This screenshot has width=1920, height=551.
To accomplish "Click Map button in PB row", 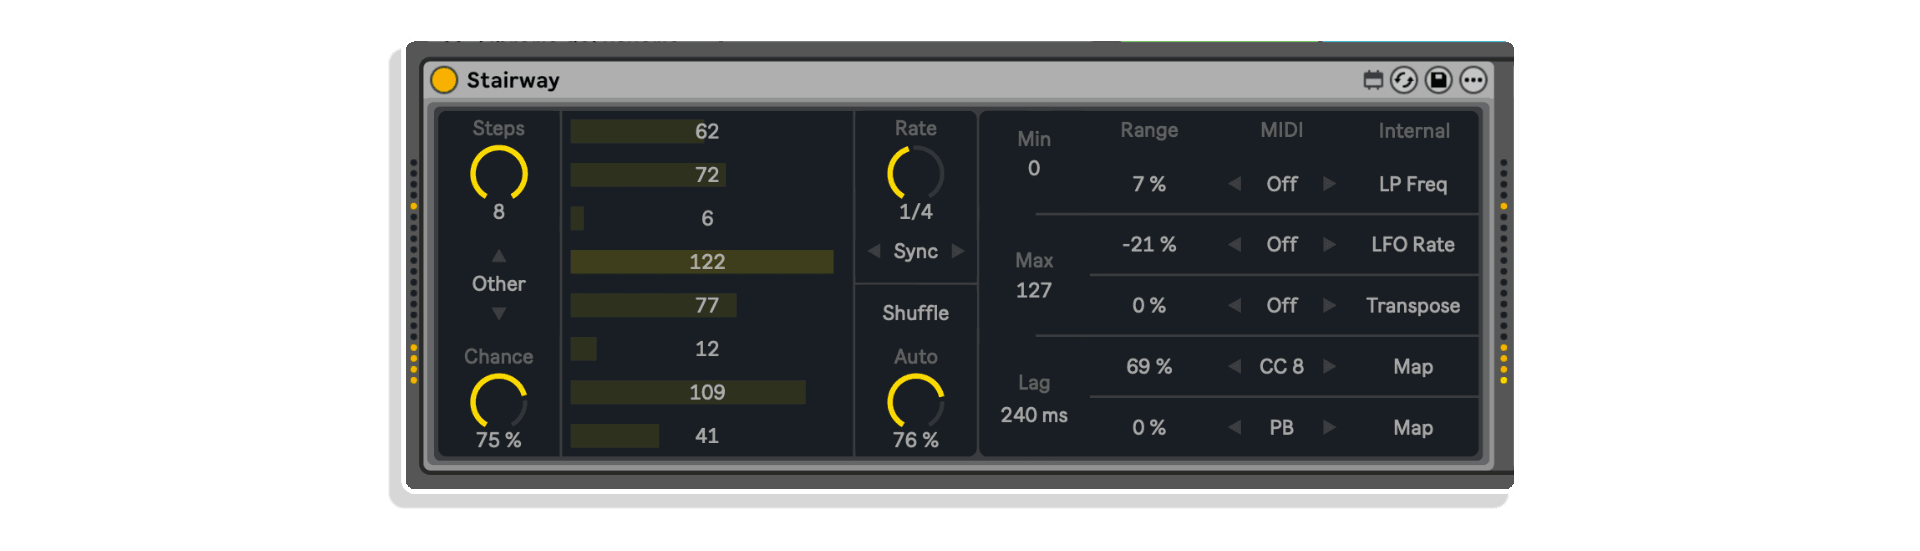I will click(1413, 428).
